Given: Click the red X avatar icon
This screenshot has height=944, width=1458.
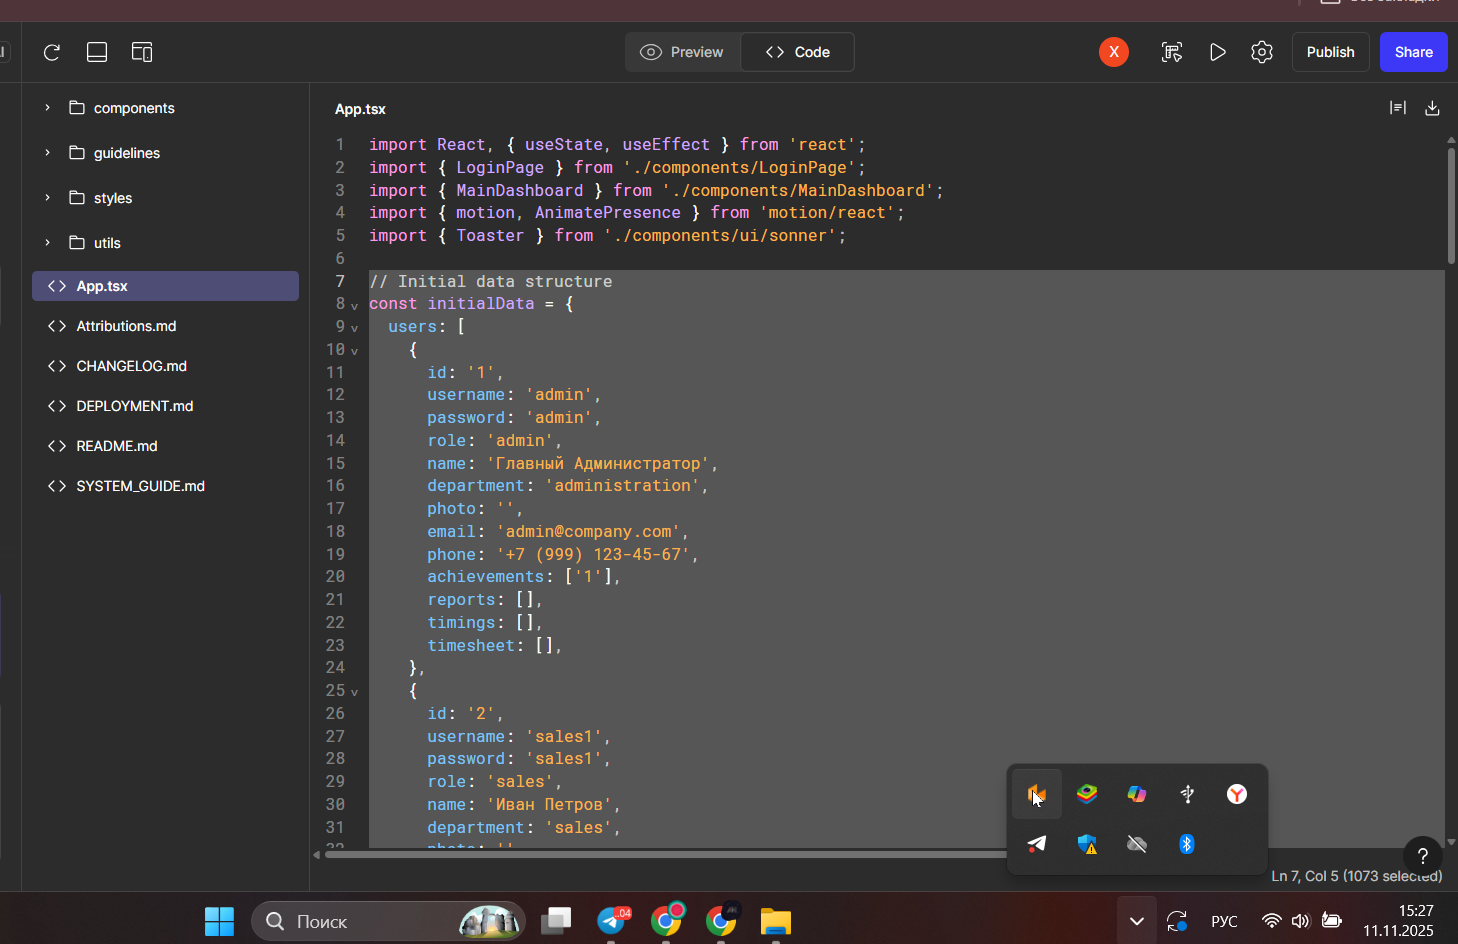Looking at the screenshot, I should pos(1114,52).
